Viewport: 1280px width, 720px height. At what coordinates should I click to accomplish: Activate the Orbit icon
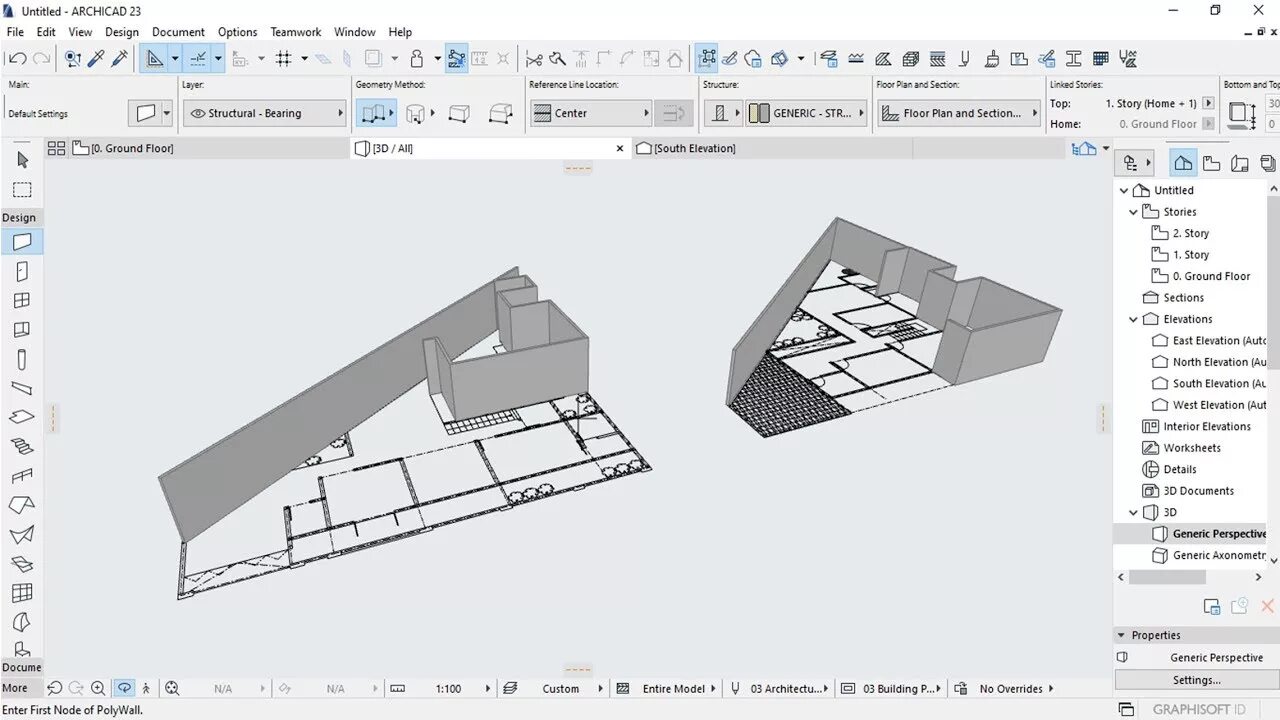tap(124, 688)
